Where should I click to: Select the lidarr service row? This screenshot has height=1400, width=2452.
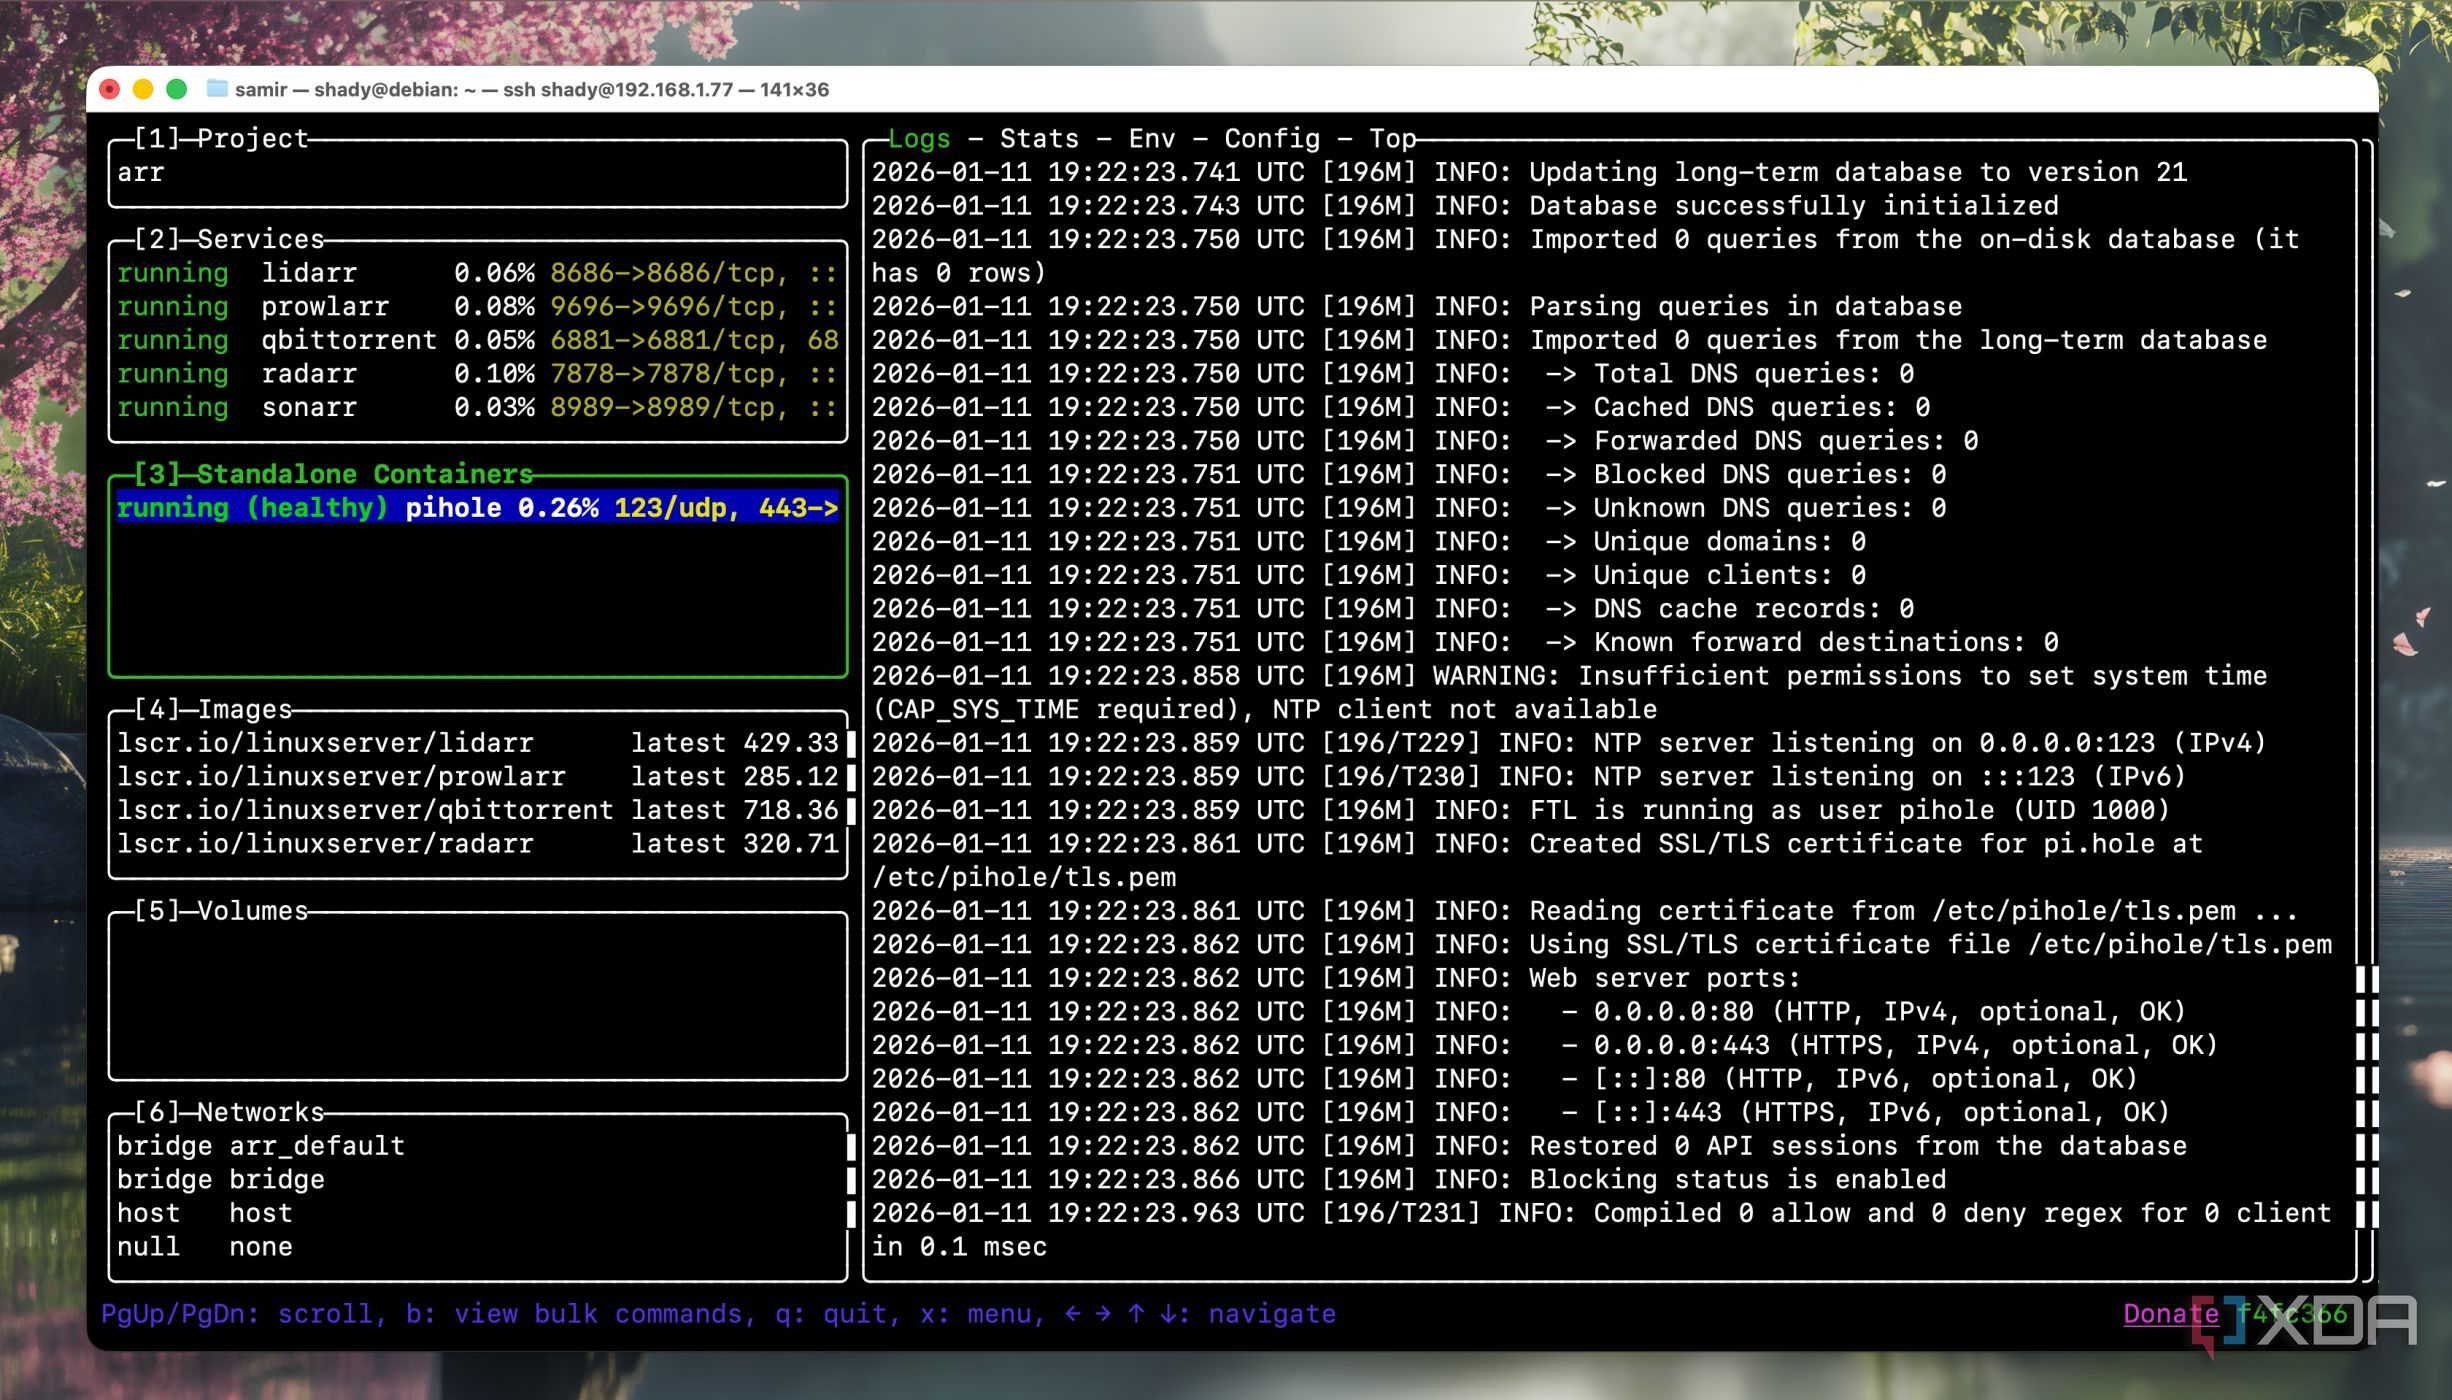[x=477, y=273]
